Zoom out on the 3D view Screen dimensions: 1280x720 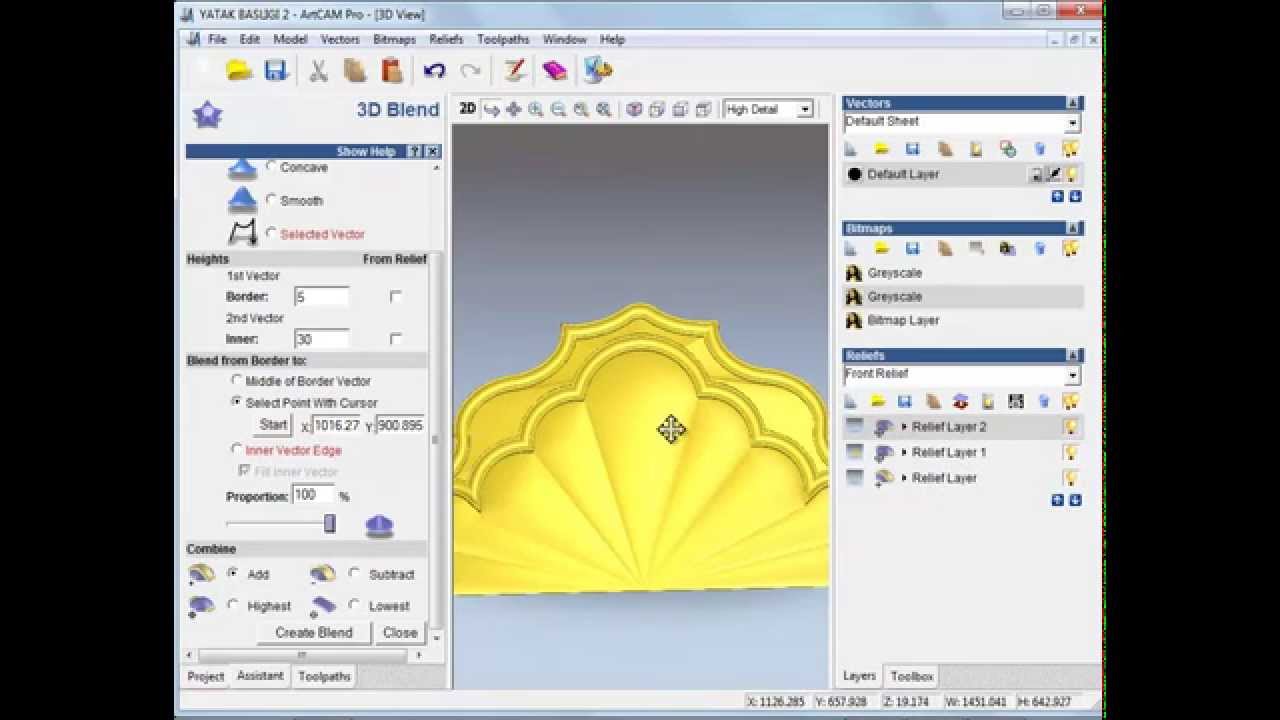[558, 109]
